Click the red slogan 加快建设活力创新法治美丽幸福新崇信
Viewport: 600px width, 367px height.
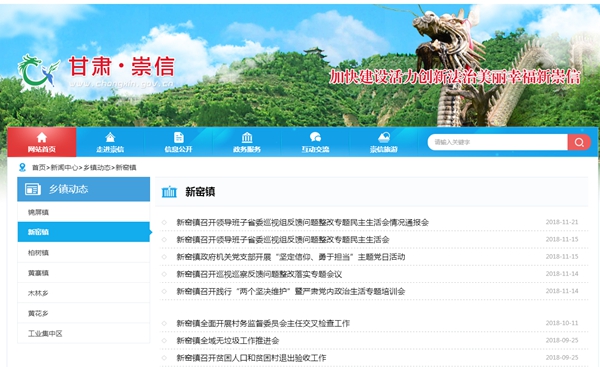coord(455,77)
